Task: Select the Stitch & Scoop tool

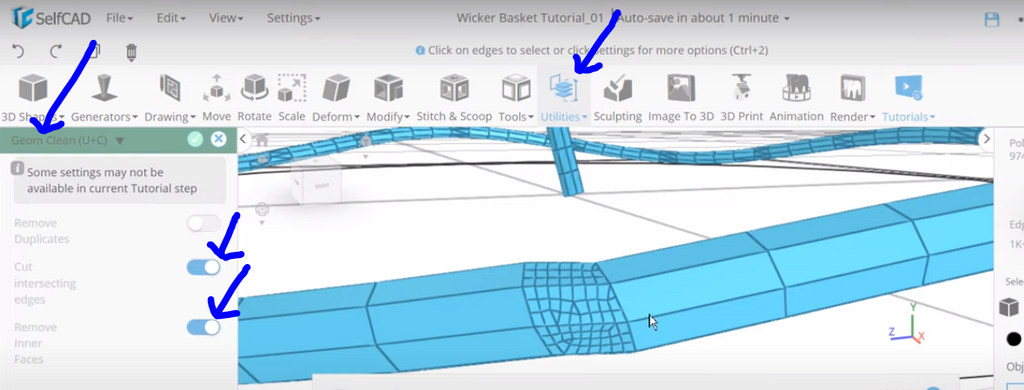Action: (454, 98)
